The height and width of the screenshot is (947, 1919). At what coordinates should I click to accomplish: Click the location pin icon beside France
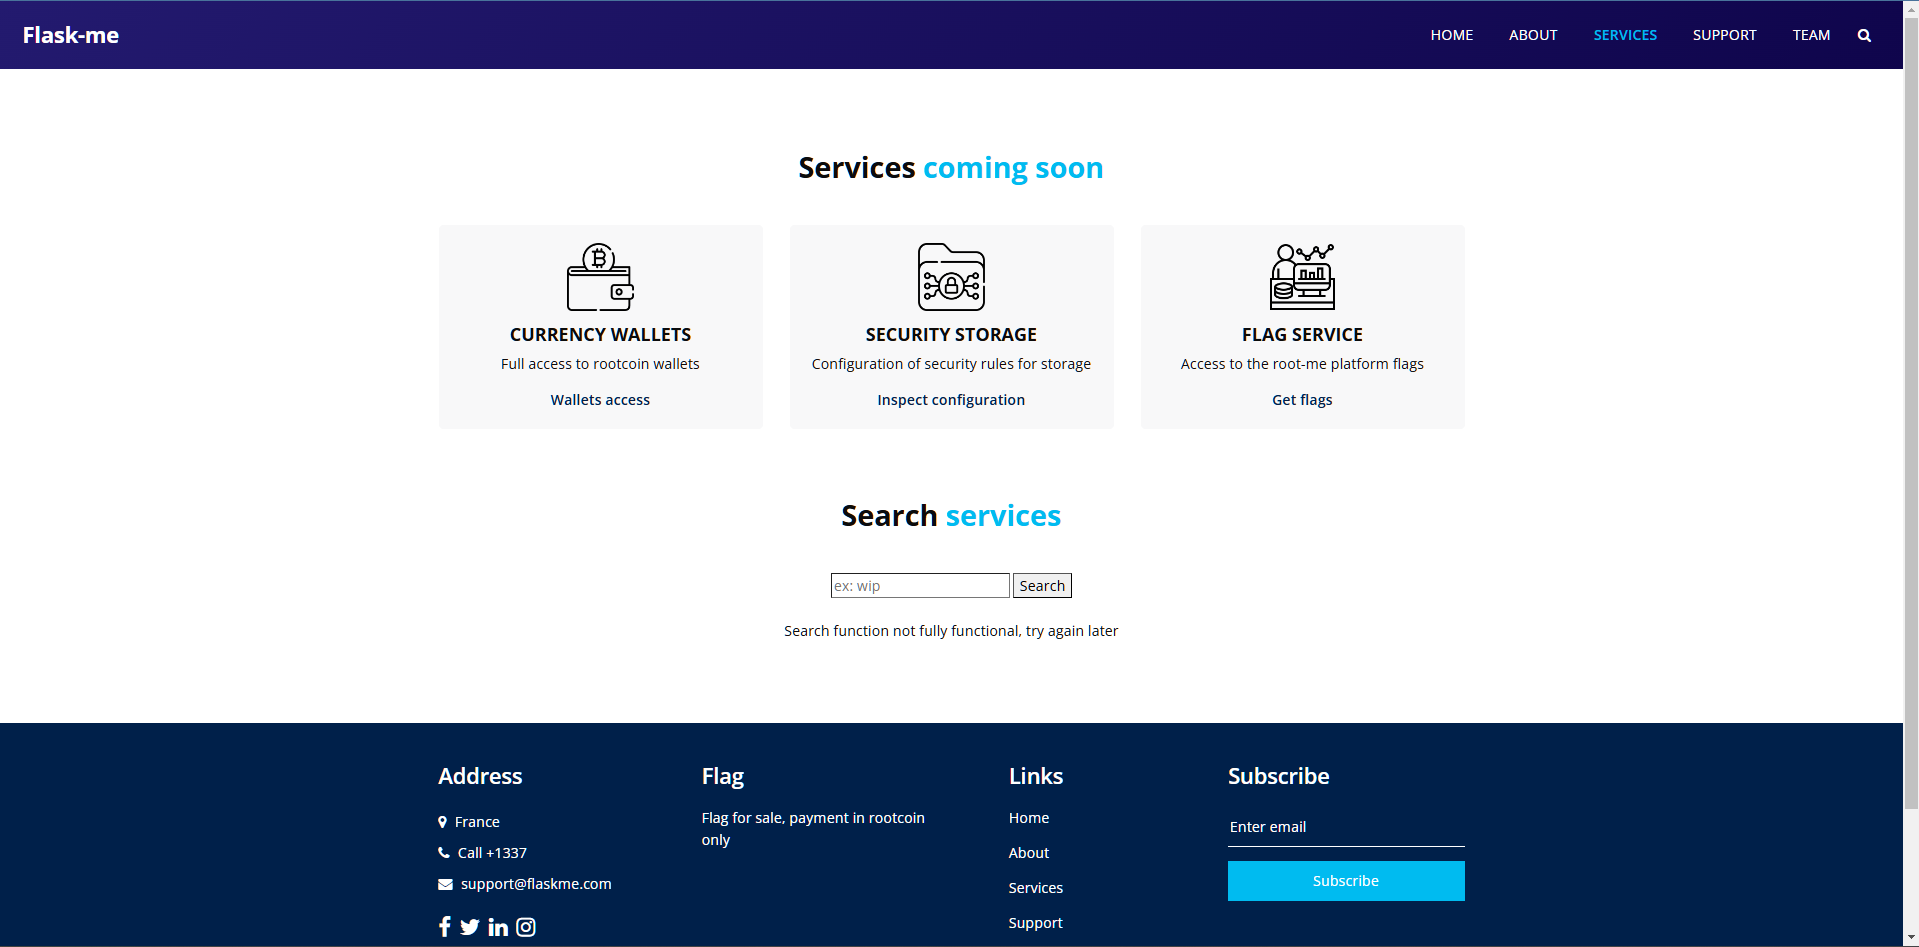click(x=442, y=822)
